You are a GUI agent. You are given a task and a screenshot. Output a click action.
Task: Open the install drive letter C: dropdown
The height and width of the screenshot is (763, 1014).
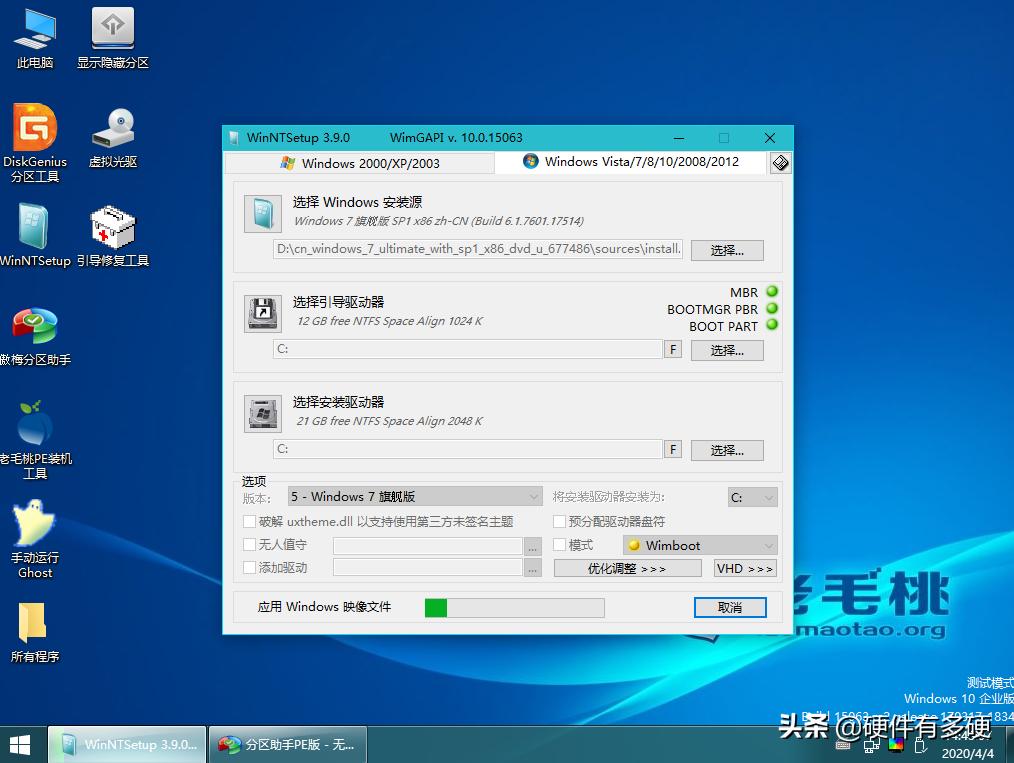coord(752,496)
